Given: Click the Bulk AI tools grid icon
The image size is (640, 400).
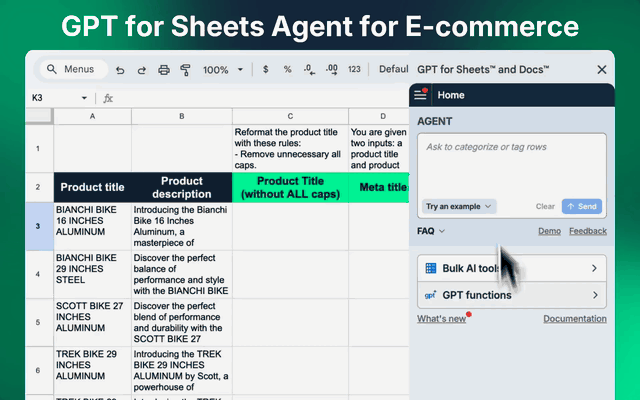Looking at the screenshot, I should (431, 268).
